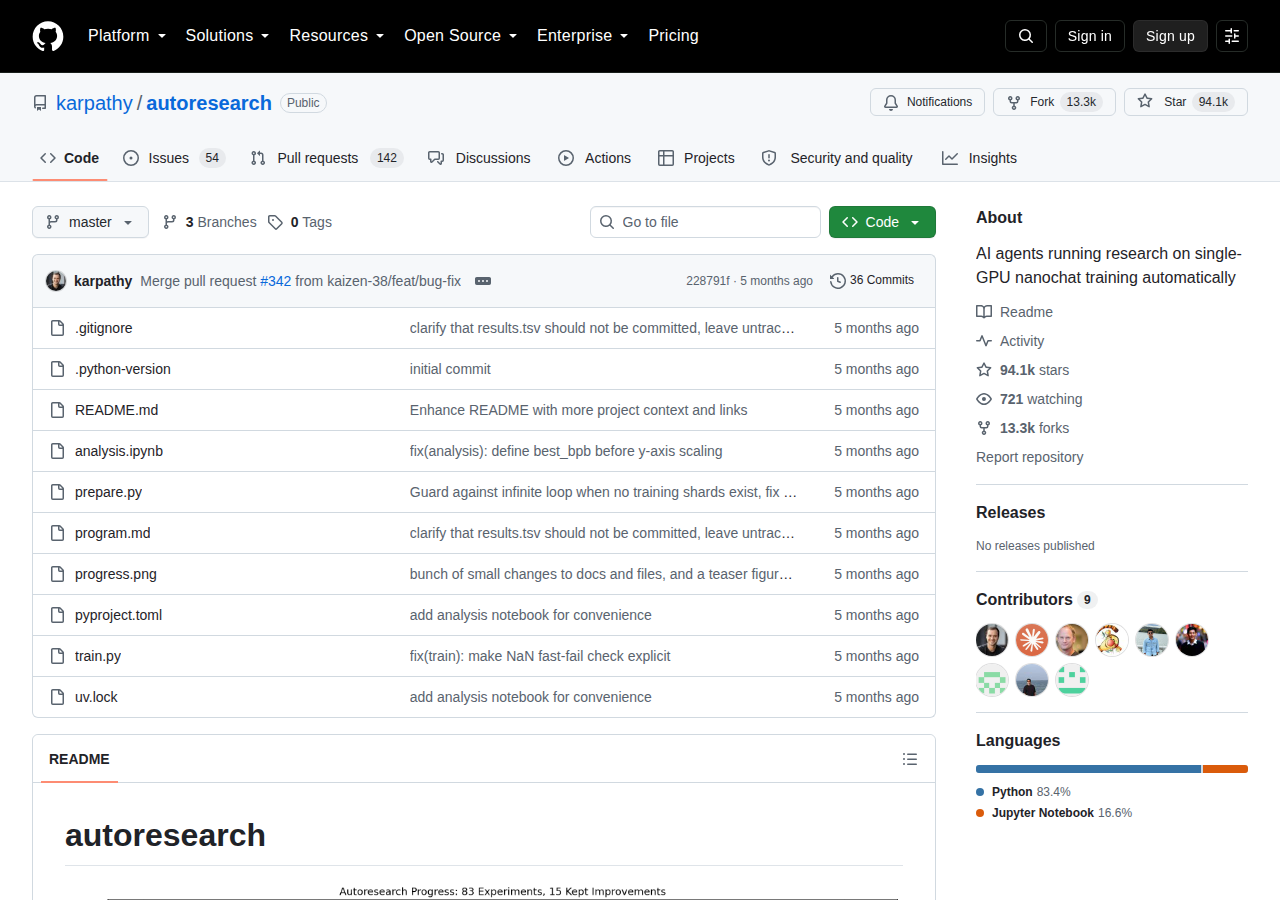Select the README tab heading

pos(79,759)
